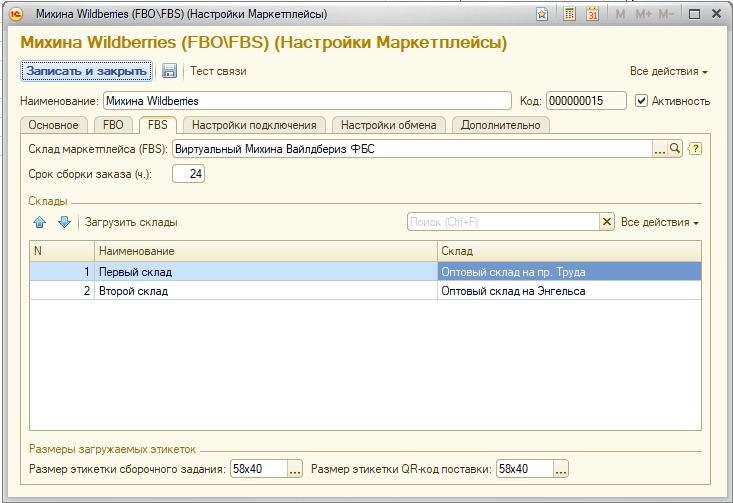Viewport: 733px width, 503px height.
Task: Select the FBS tab
Action: [158, 125]
